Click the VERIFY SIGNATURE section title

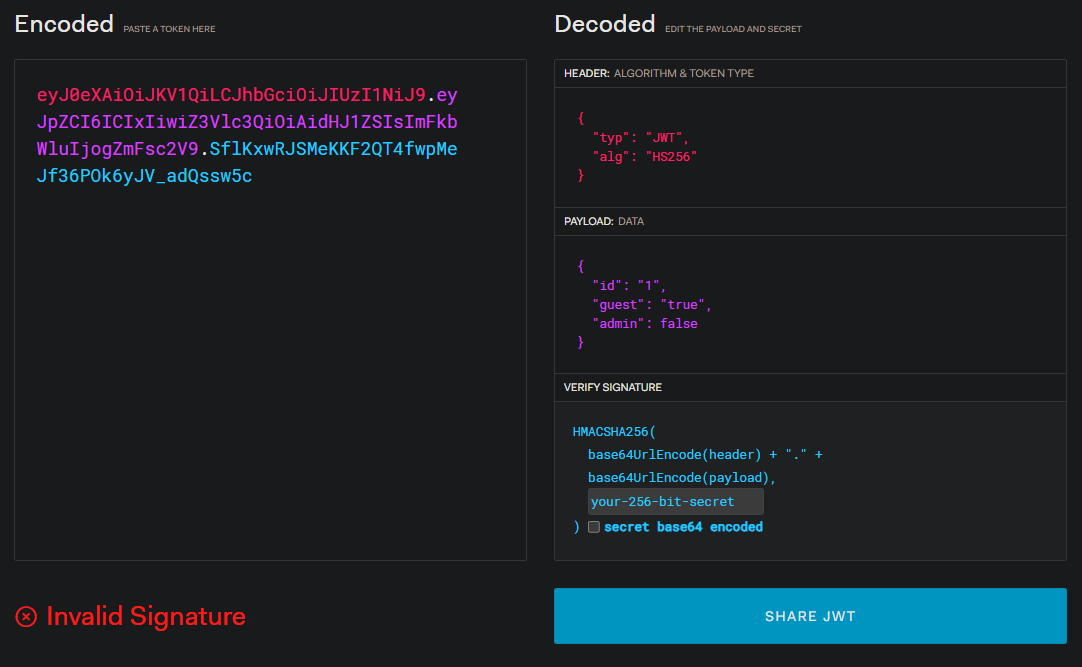(x=612, y=387)
